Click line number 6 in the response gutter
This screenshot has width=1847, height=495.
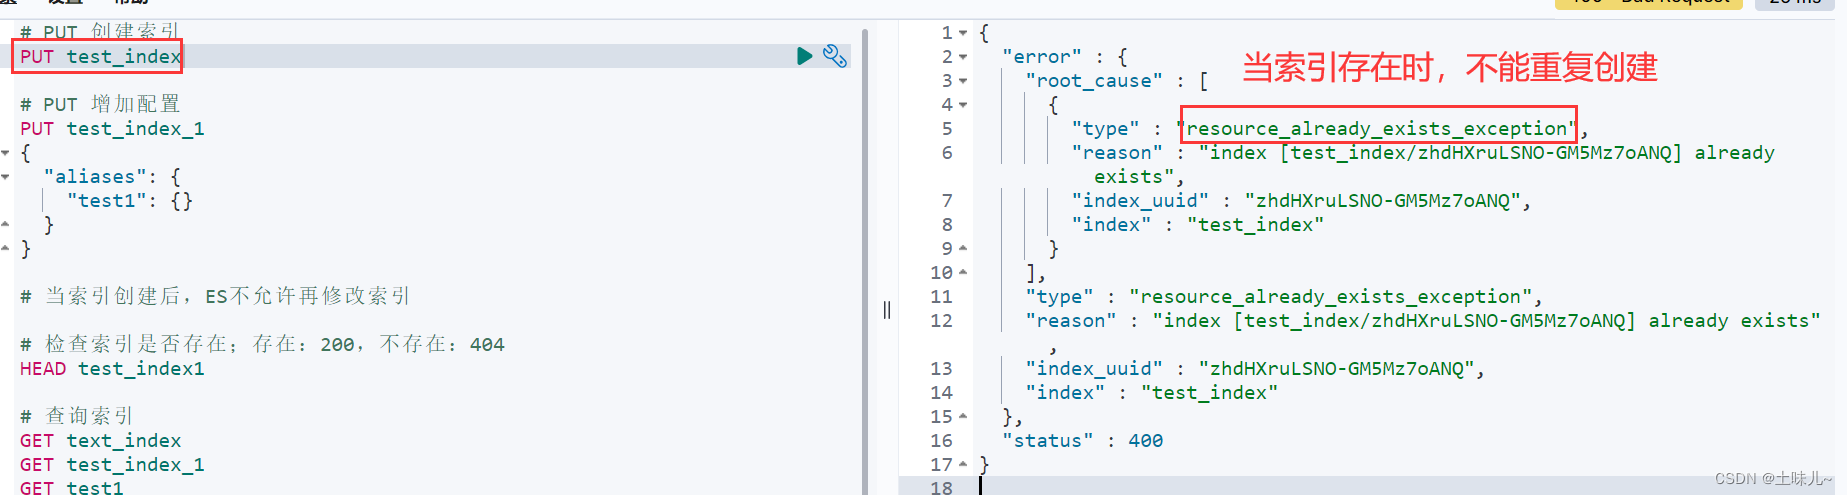pos(947,153)
